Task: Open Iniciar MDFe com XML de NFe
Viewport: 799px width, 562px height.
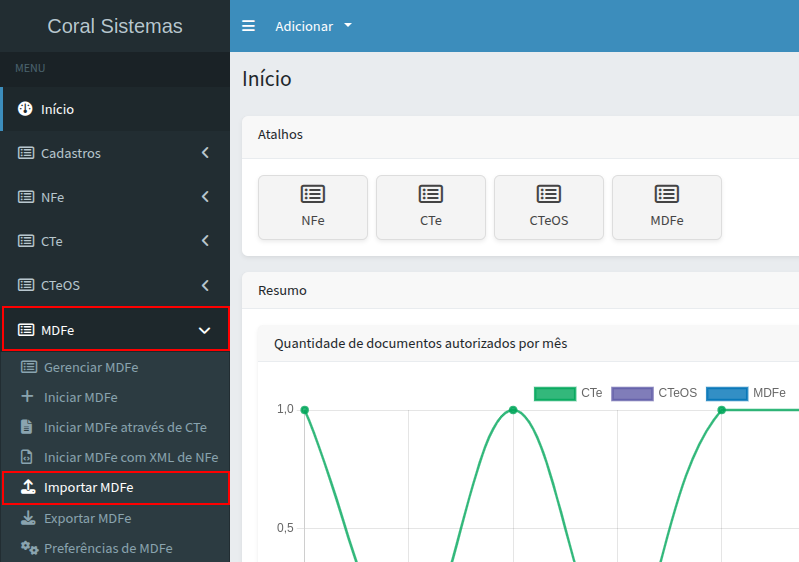Action: point(130,457)
